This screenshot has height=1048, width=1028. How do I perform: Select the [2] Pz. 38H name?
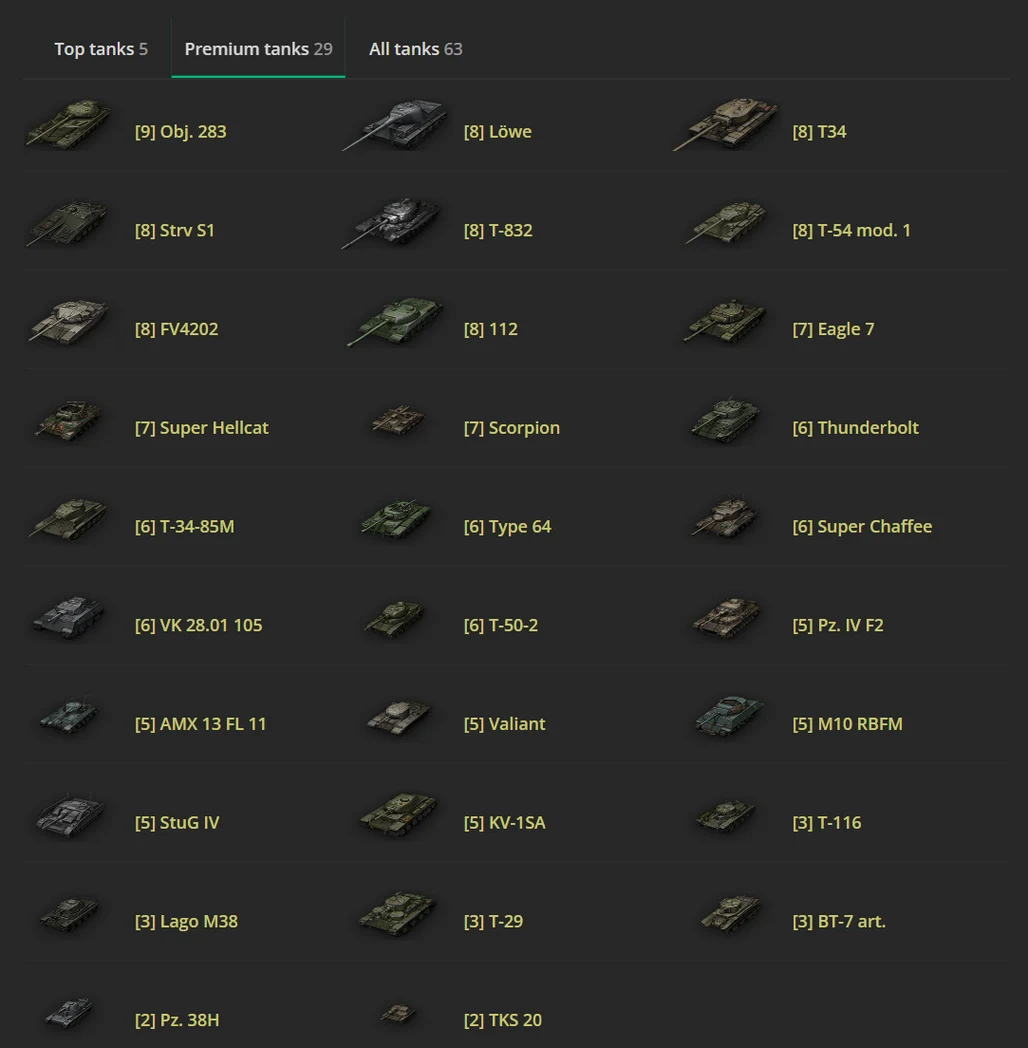tap(177, 1021)
